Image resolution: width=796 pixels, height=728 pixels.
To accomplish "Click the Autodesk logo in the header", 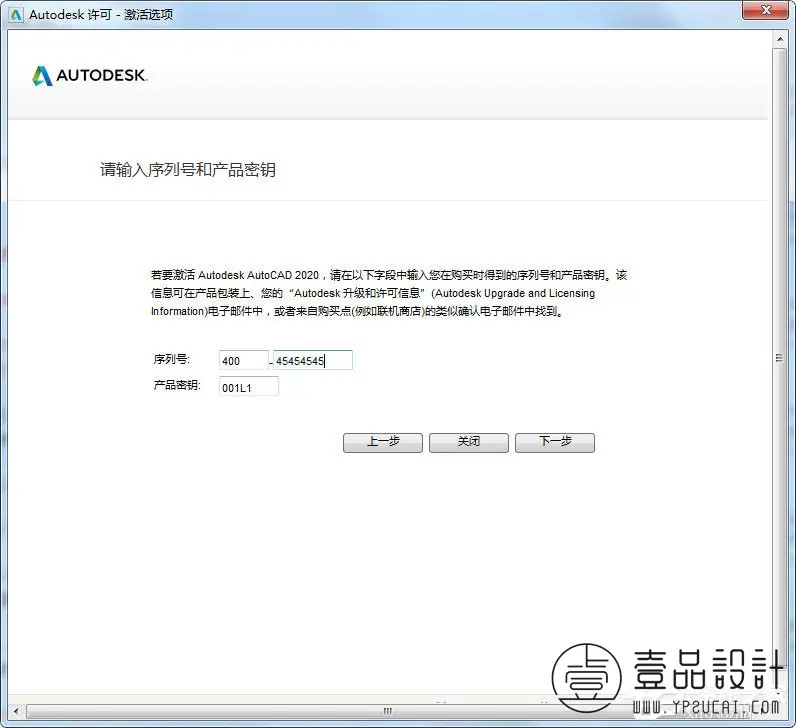I will [x=90, y=76].
